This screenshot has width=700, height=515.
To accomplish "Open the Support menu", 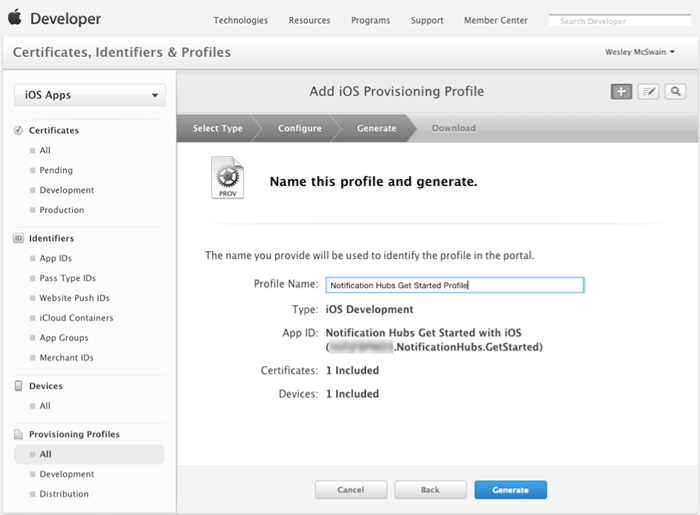I will click(427, 21).
